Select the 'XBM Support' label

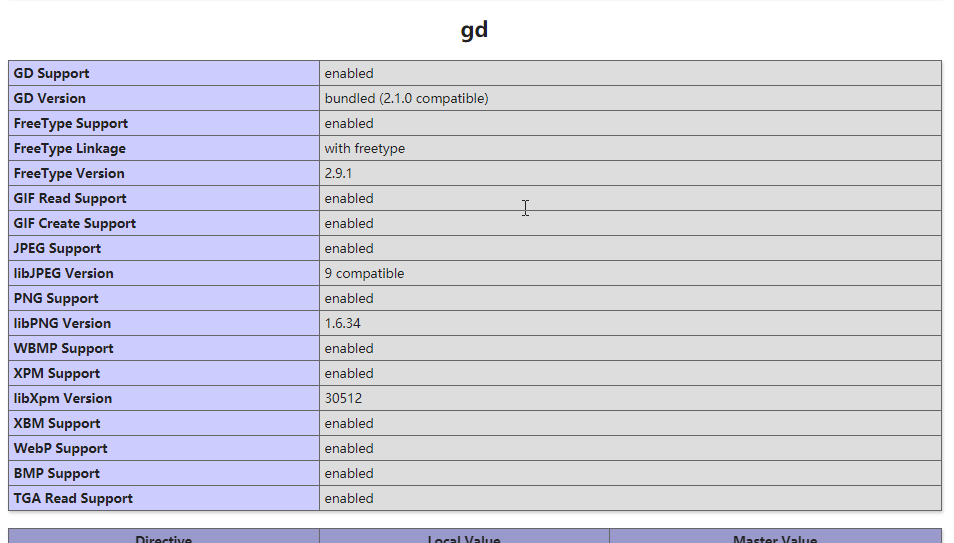click(x=57, y=423)
